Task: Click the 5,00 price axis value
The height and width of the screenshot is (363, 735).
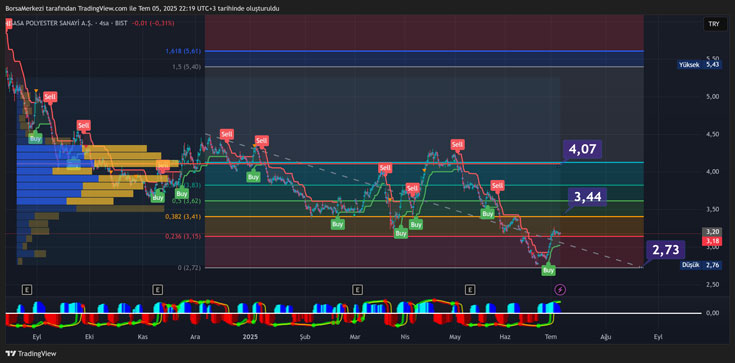Action: [x=712, y=97]
